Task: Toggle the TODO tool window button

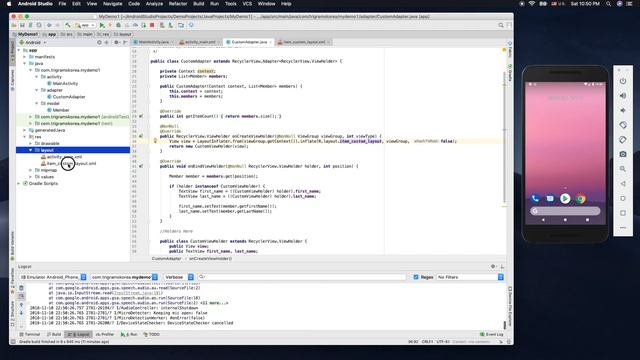Action: coord(151,334)
